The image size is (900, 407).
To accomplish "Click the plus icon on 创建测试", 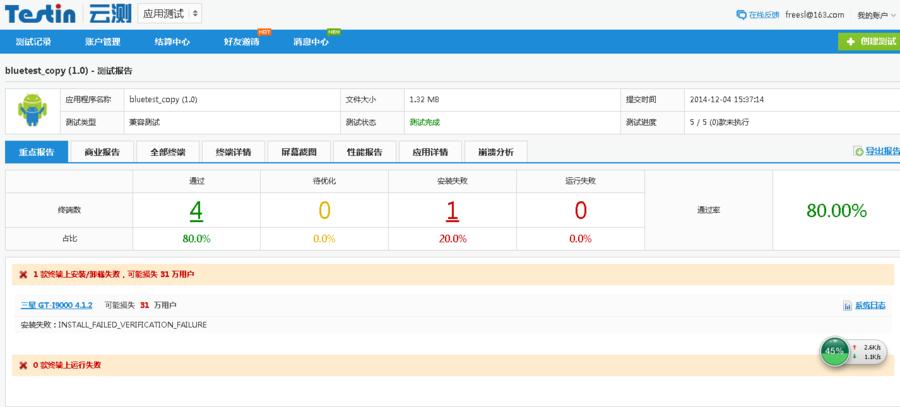I will [x=851, y=42].
